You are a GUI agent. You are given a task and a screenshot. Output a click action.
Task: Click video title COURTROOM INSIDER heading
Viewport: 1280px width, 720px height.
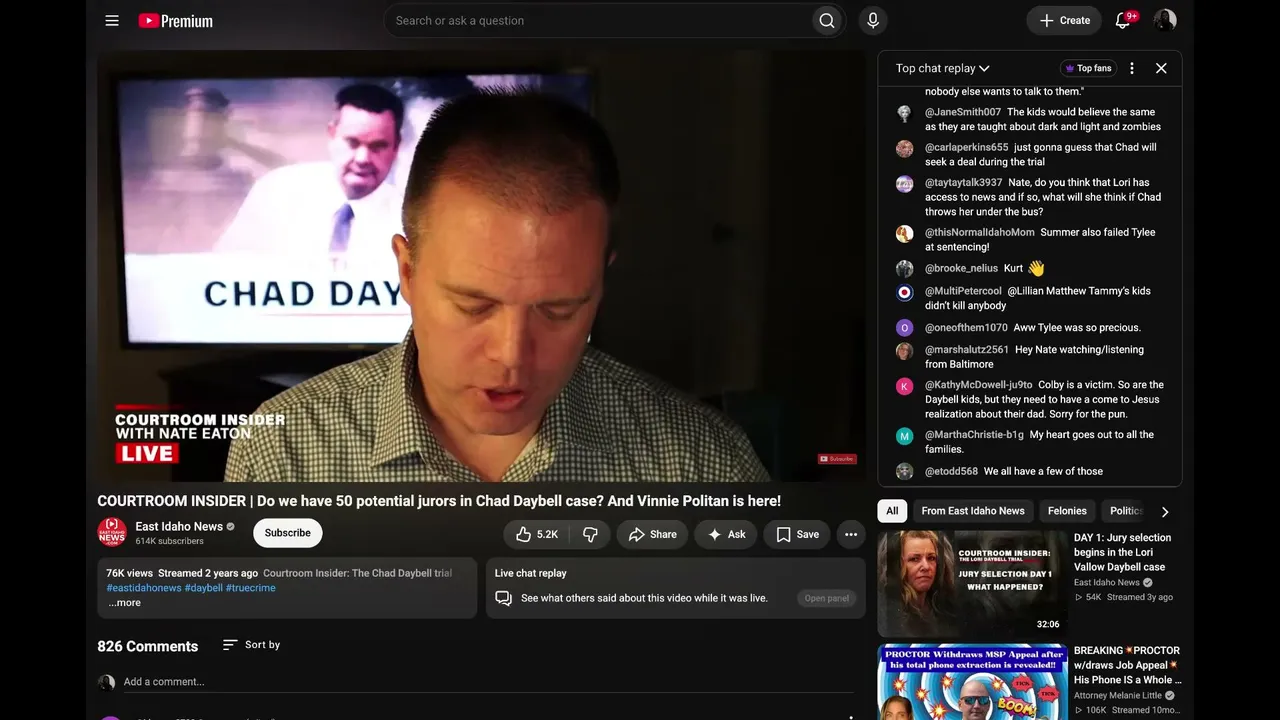[439, 501]
